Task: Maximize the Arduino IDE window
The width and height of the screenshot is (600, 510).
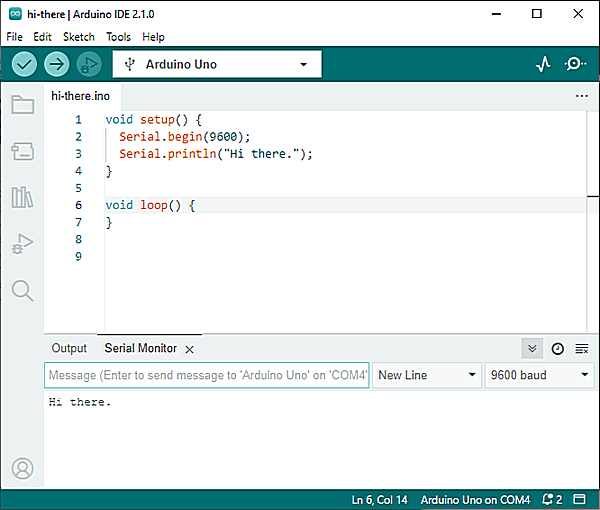Action: (x=537, y=14)
